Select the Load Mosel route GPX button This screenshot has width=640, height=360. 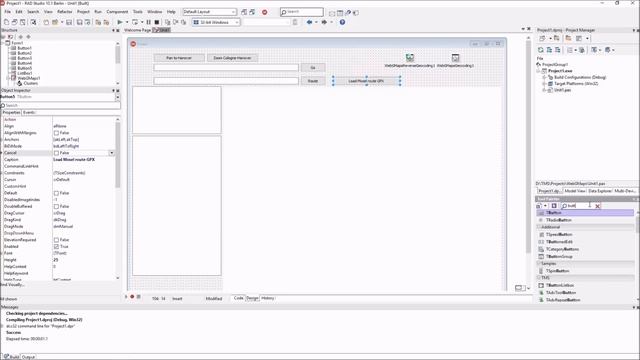coord(366,81)
